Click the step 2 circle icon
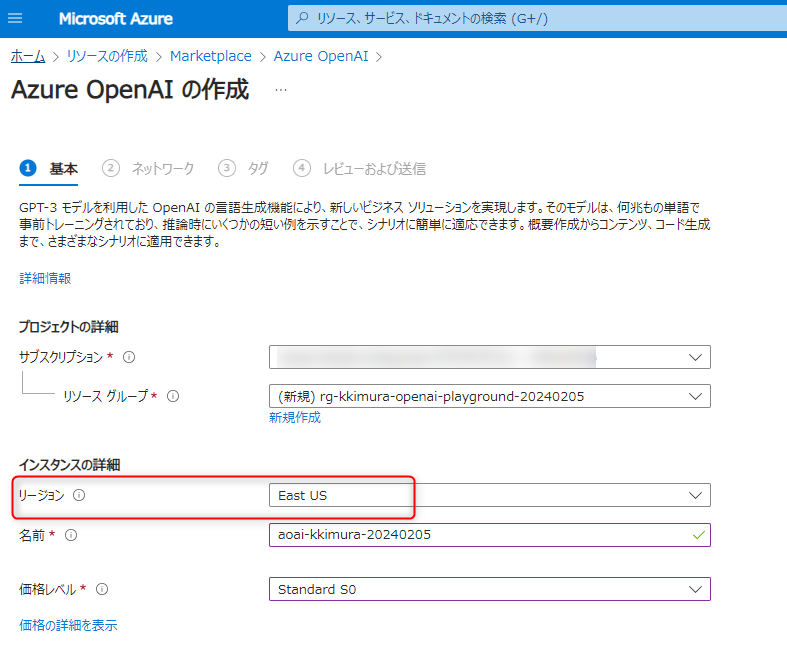 111,168
